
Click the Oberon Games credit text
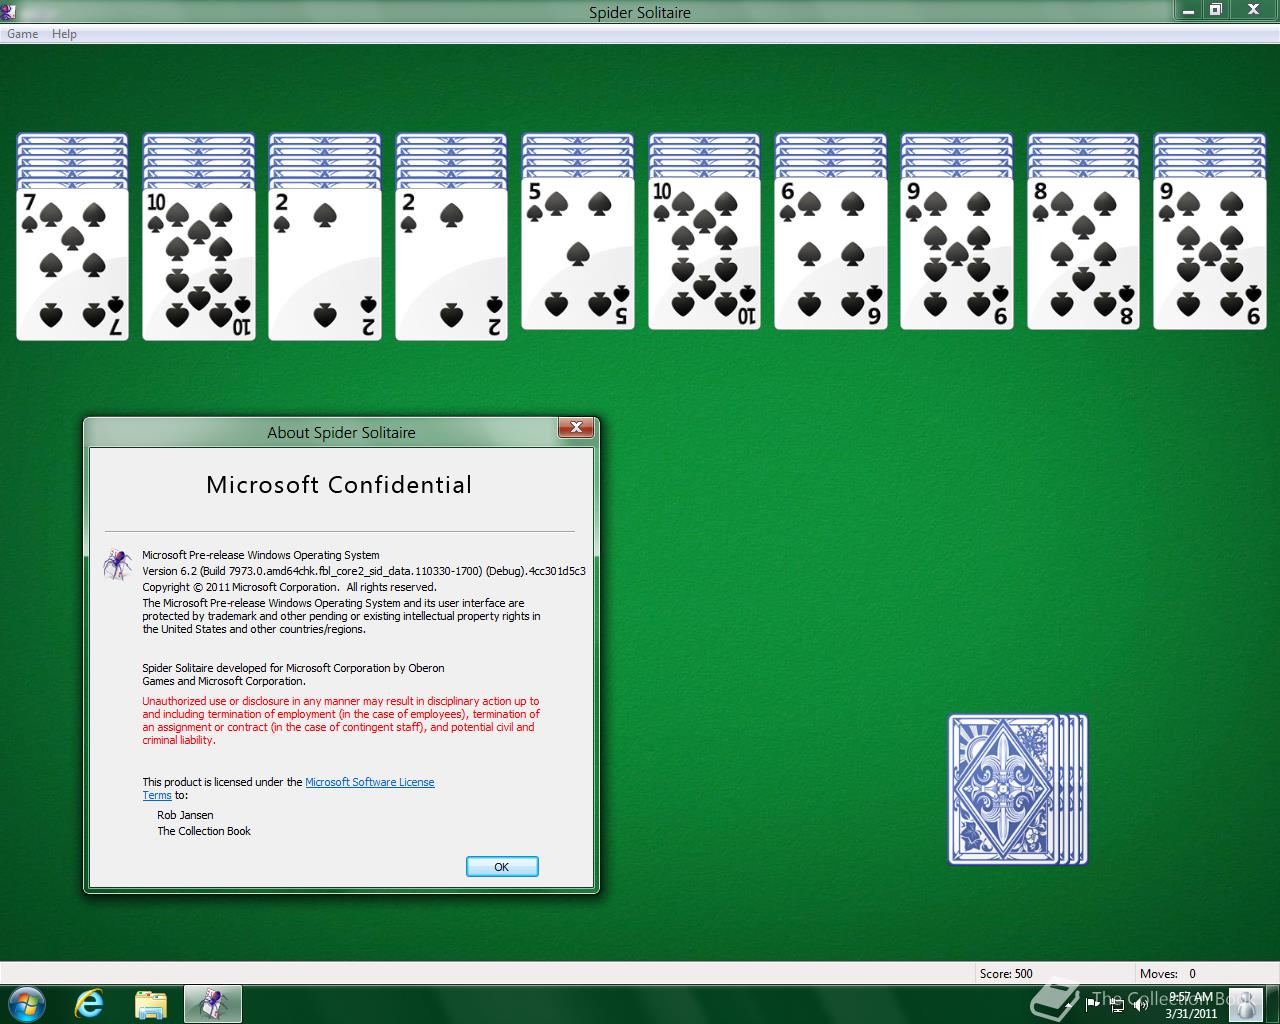click(293, 674)
